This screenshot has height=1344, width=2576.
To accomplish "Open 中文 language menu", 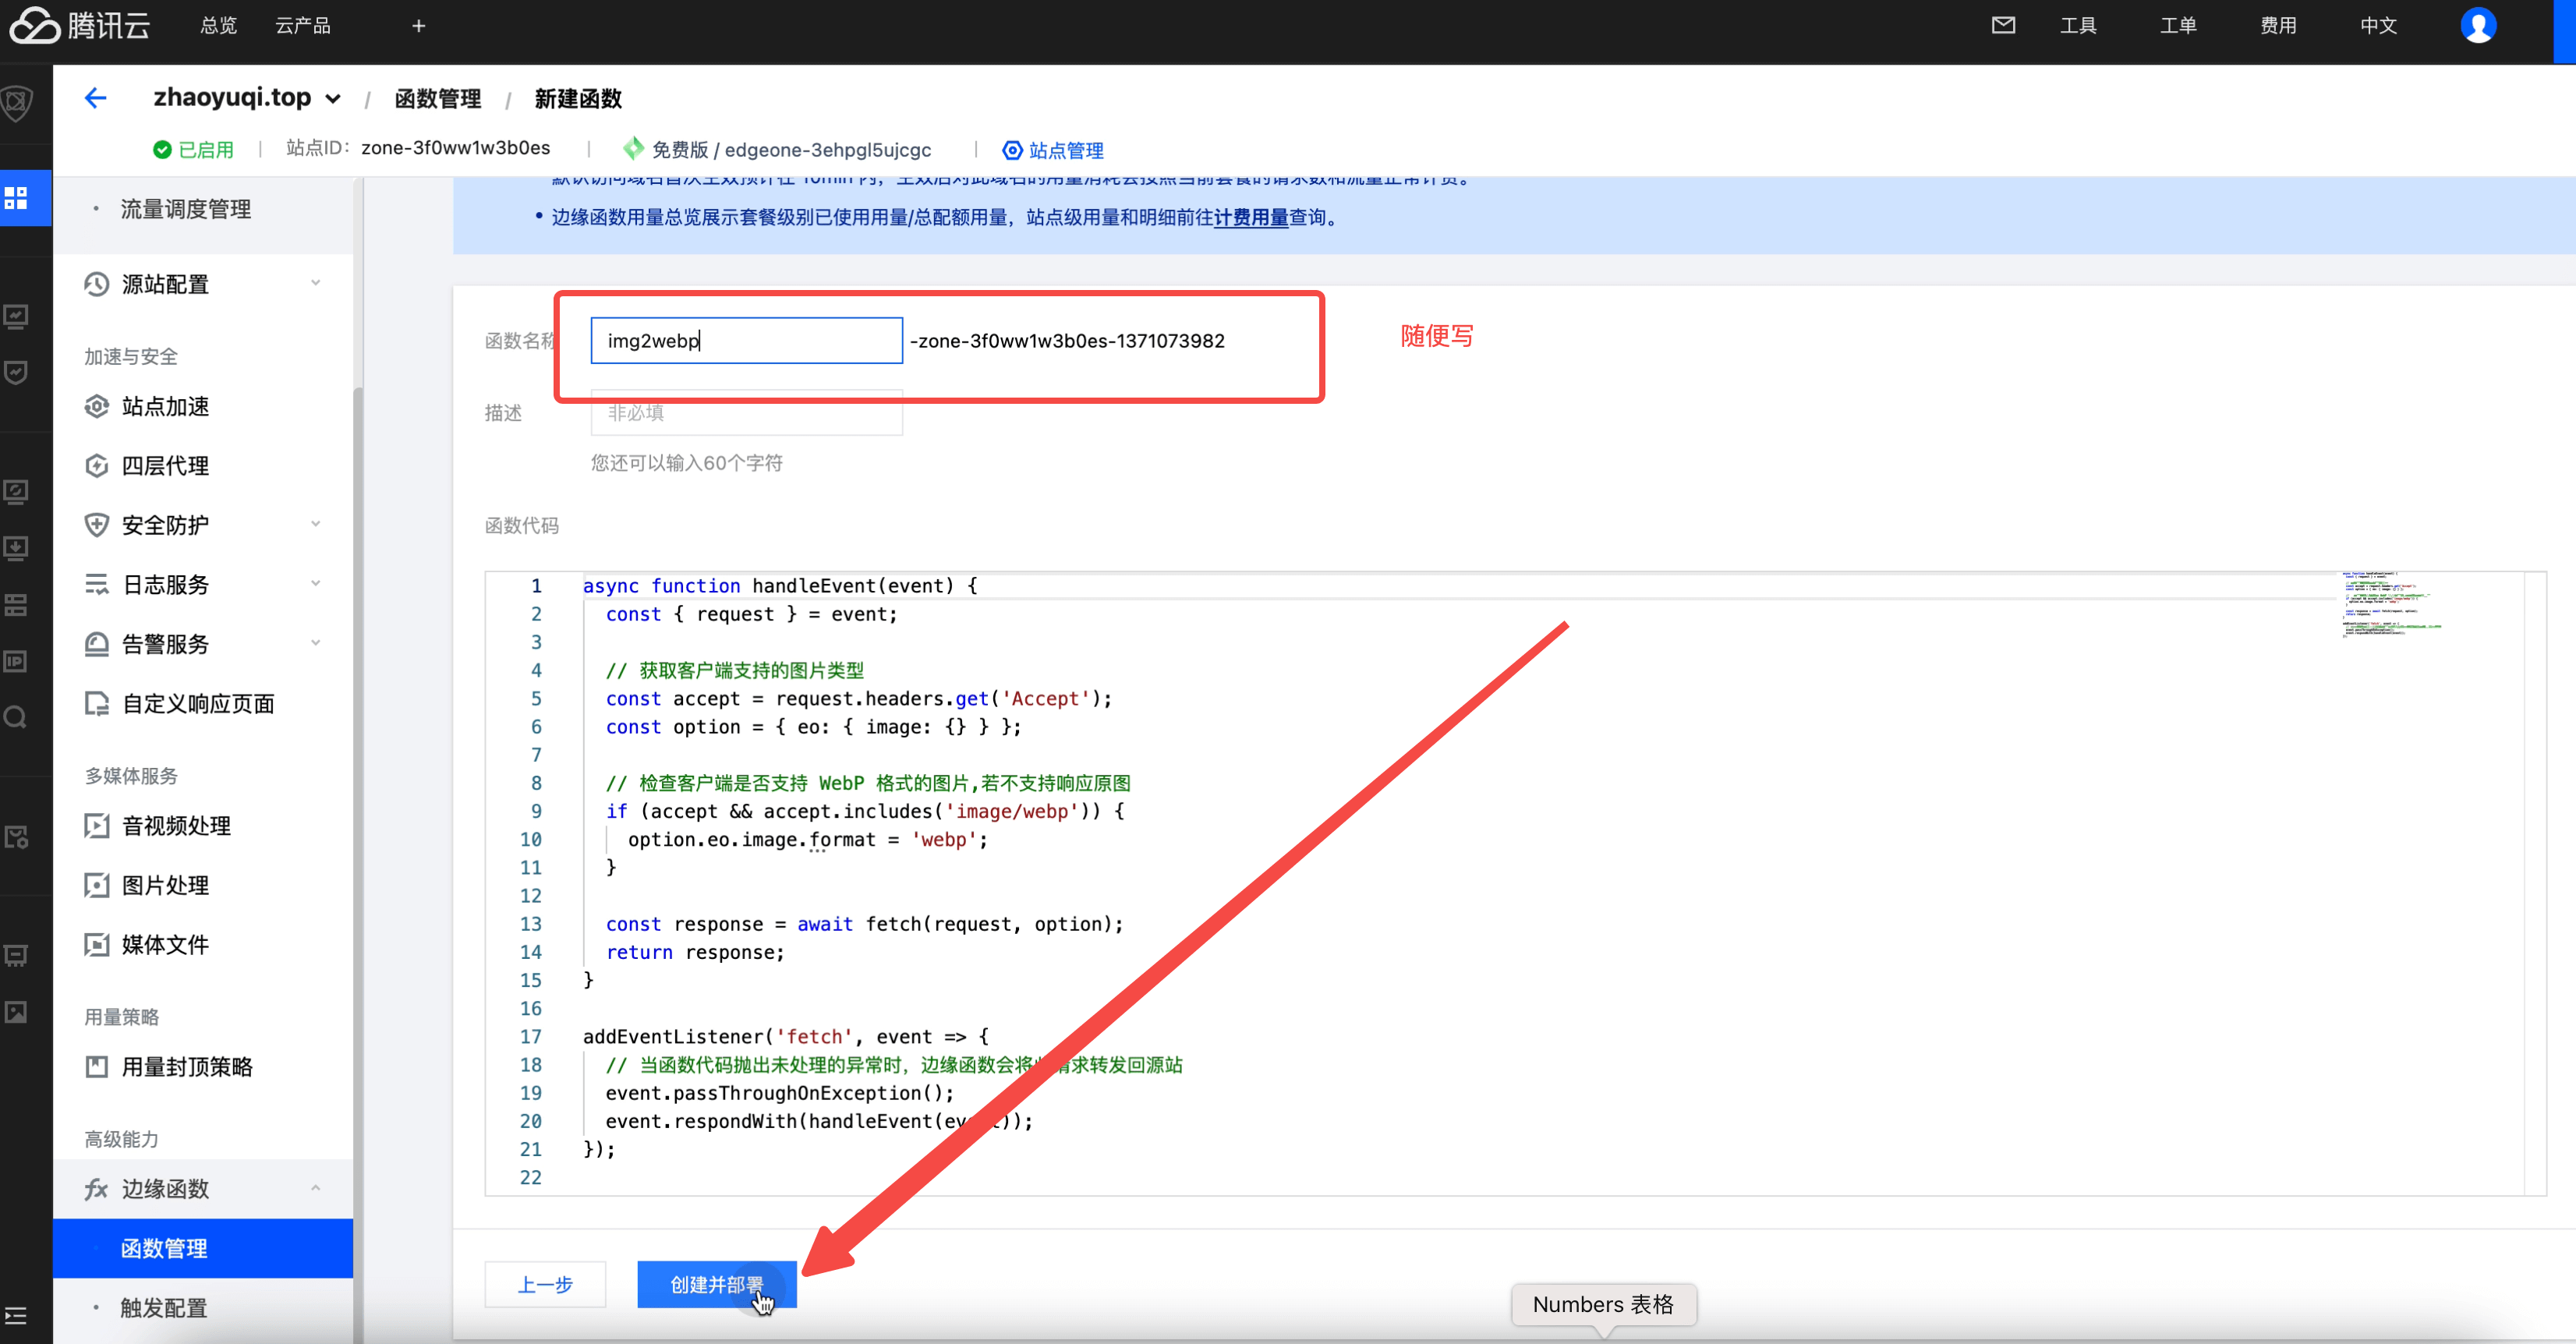I will (2379, 25).
